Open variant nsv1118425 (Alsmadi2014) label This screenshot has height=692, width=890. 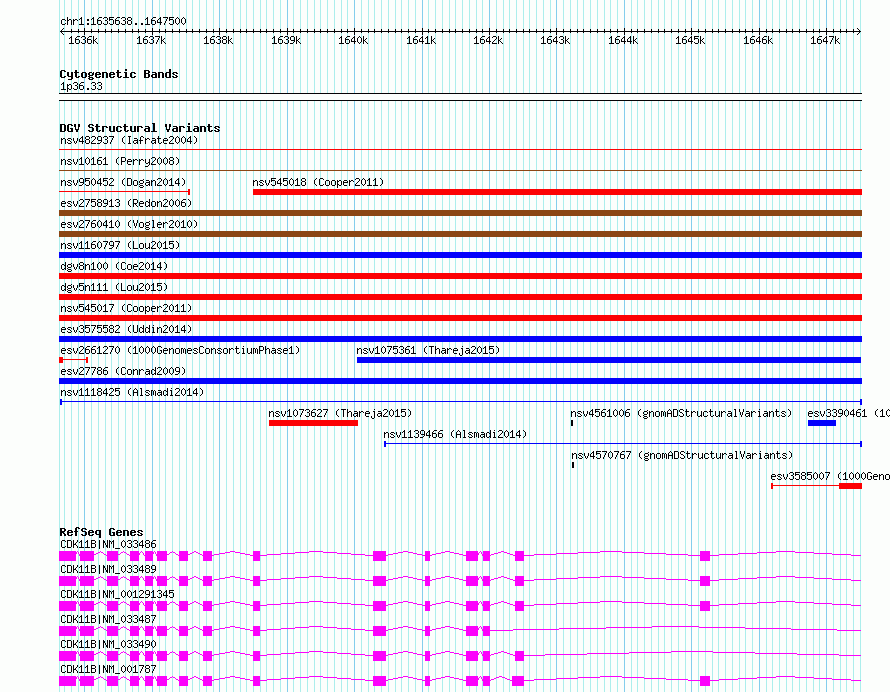point(132,392)
